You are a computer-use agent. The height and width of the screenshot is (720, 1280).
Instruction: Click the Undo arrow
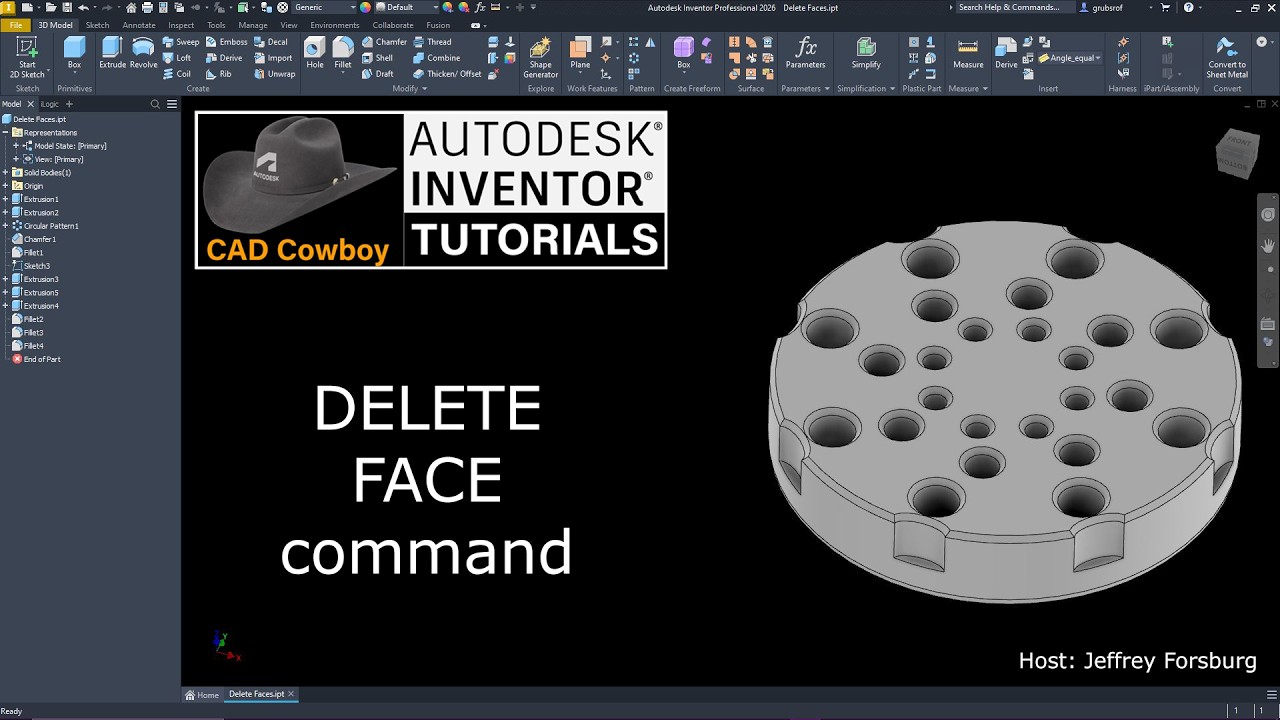(84, 7)
